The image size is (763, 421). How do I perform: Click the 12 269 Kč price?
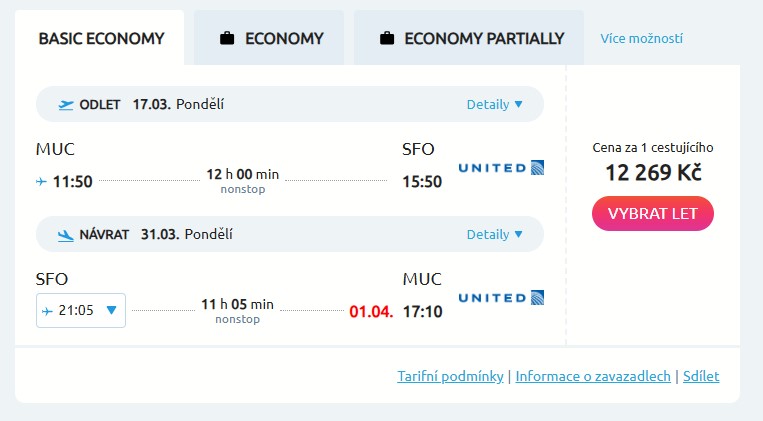point(653,172)
